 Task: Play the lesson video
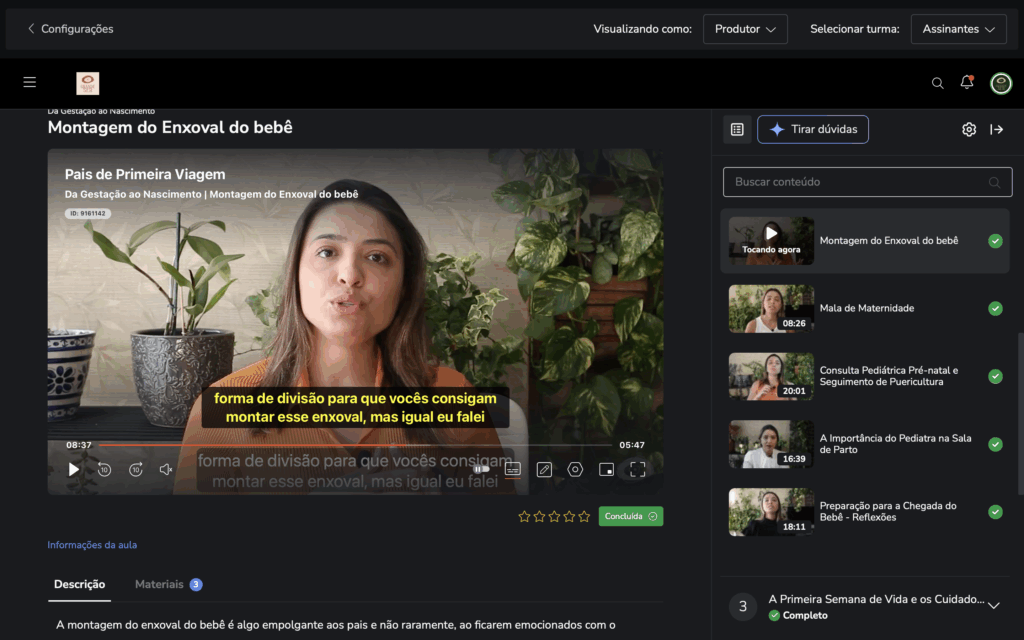pos(74,469)
